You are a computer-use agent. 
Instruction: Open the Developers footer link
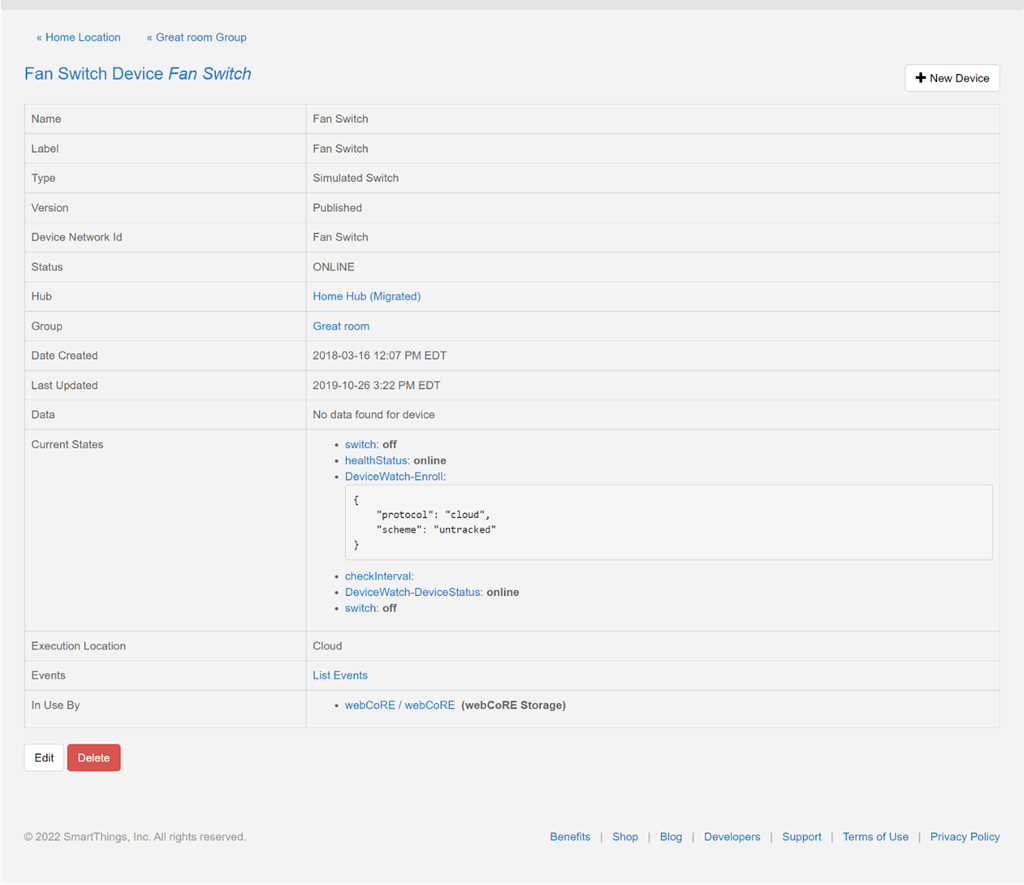point(732,837)
